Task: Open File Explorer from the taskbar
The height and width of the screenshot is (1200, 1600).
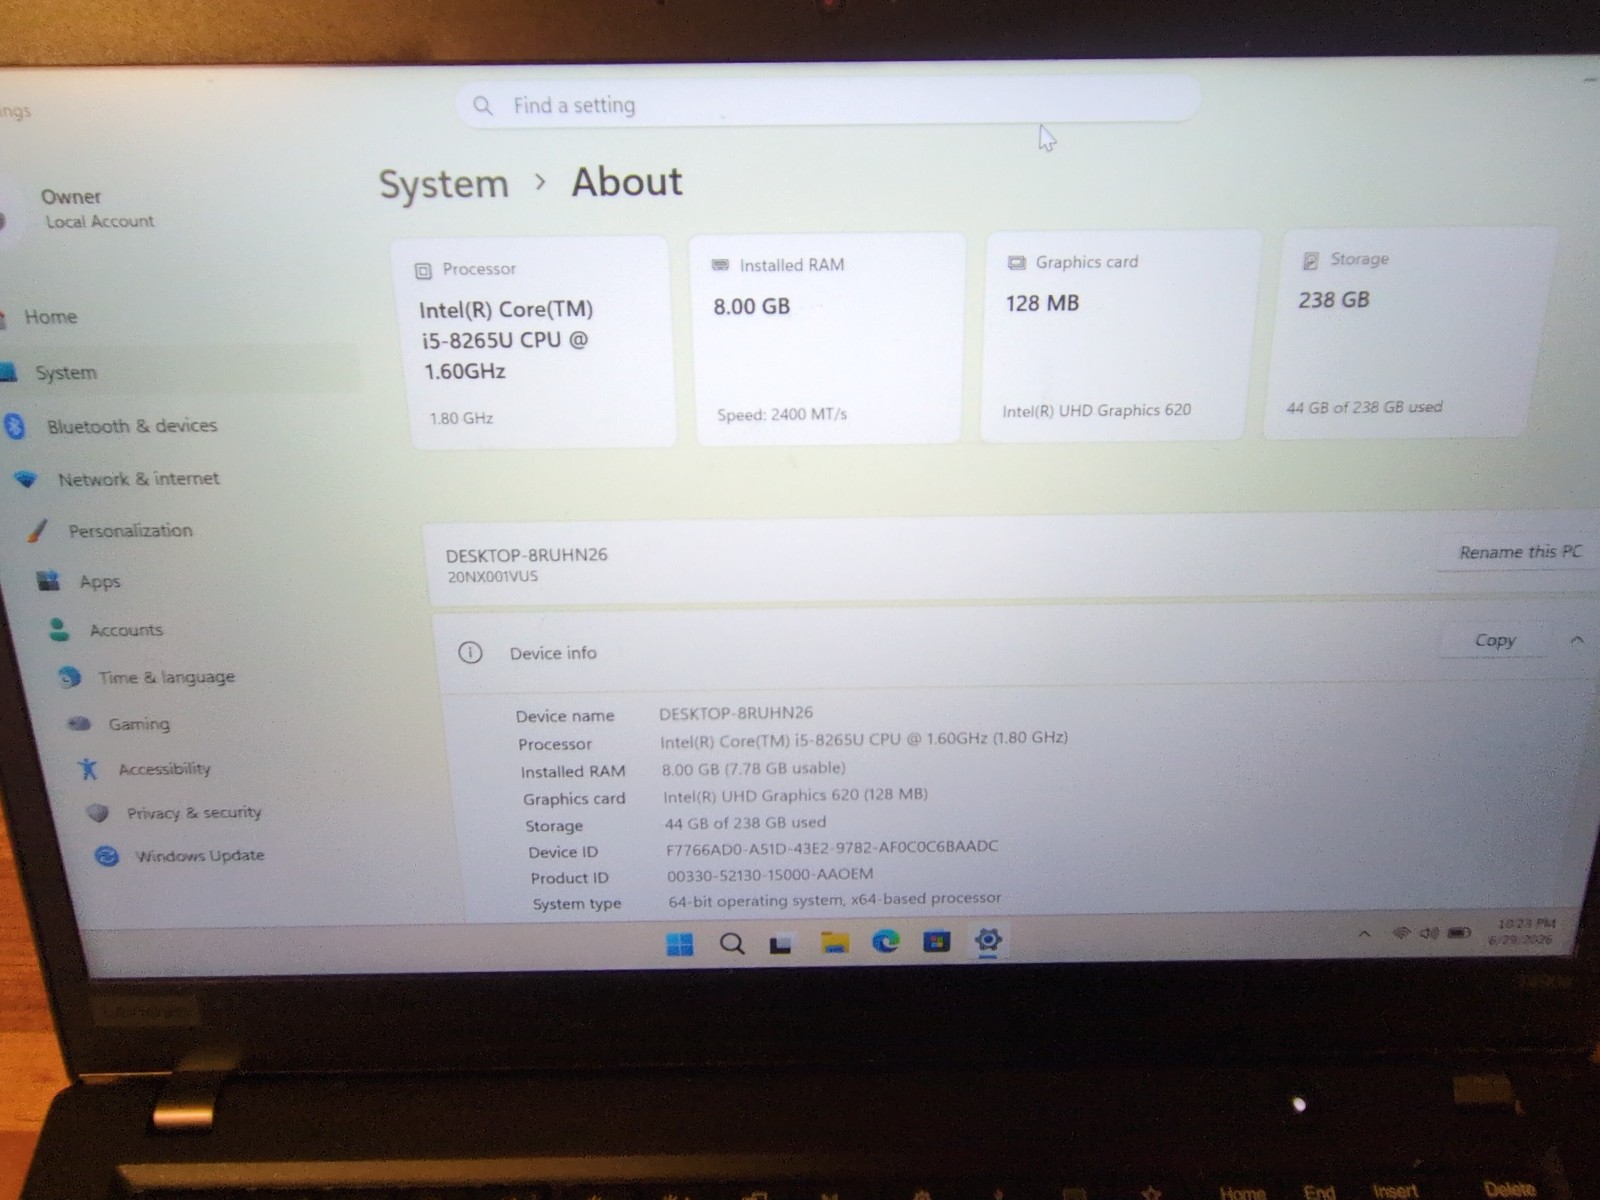Action: coord(835,942)
